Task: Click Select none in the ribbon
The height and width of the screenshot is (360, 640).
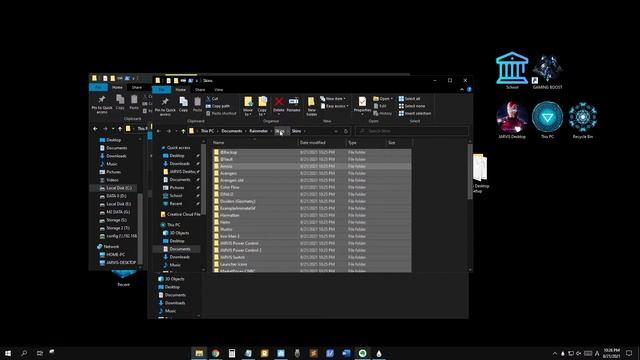Action: 411,106
